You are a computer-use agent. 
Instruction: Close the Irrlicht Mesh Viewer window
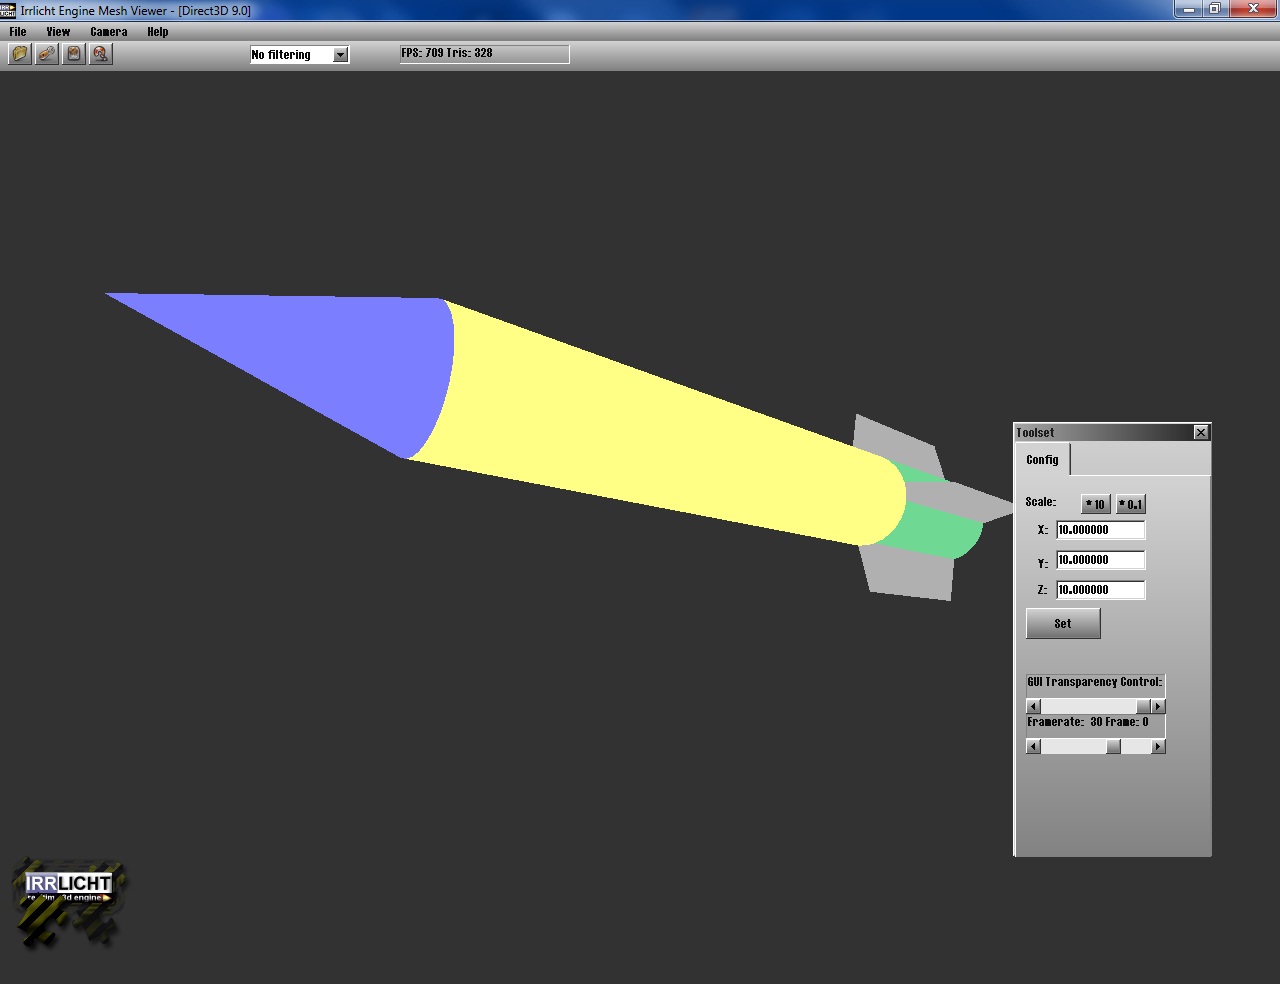pos(1254,9)
